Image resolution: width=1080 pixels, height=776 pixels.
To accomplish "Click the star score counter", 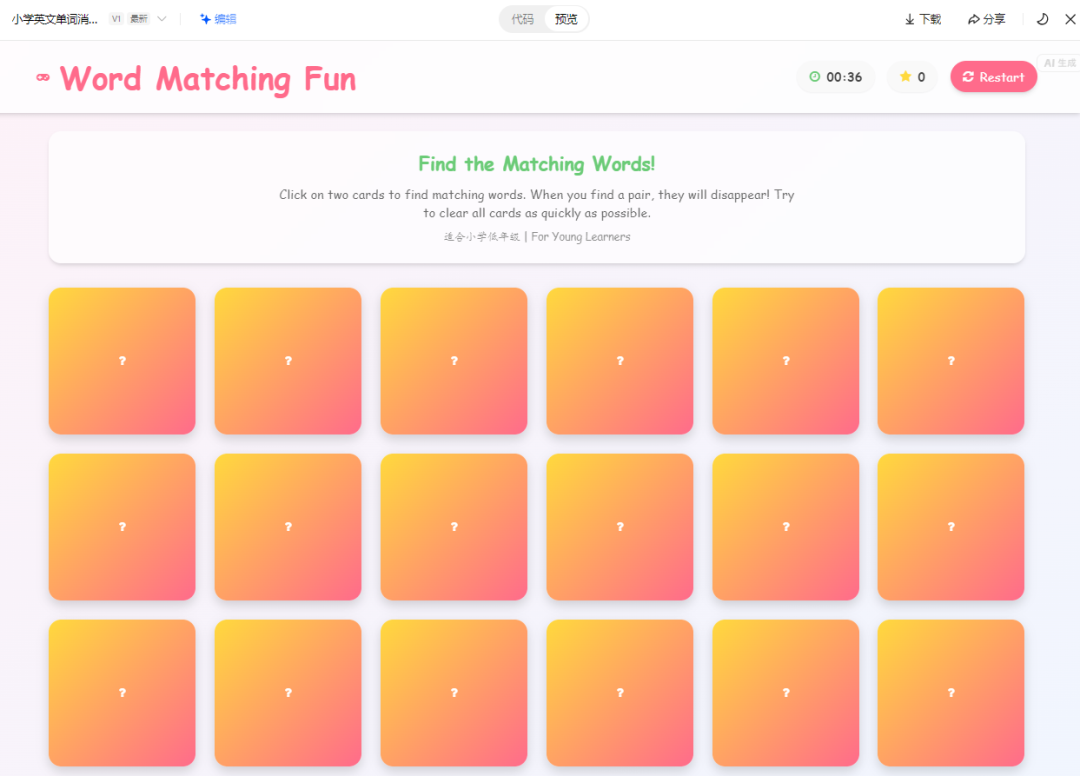I will 912,77.
